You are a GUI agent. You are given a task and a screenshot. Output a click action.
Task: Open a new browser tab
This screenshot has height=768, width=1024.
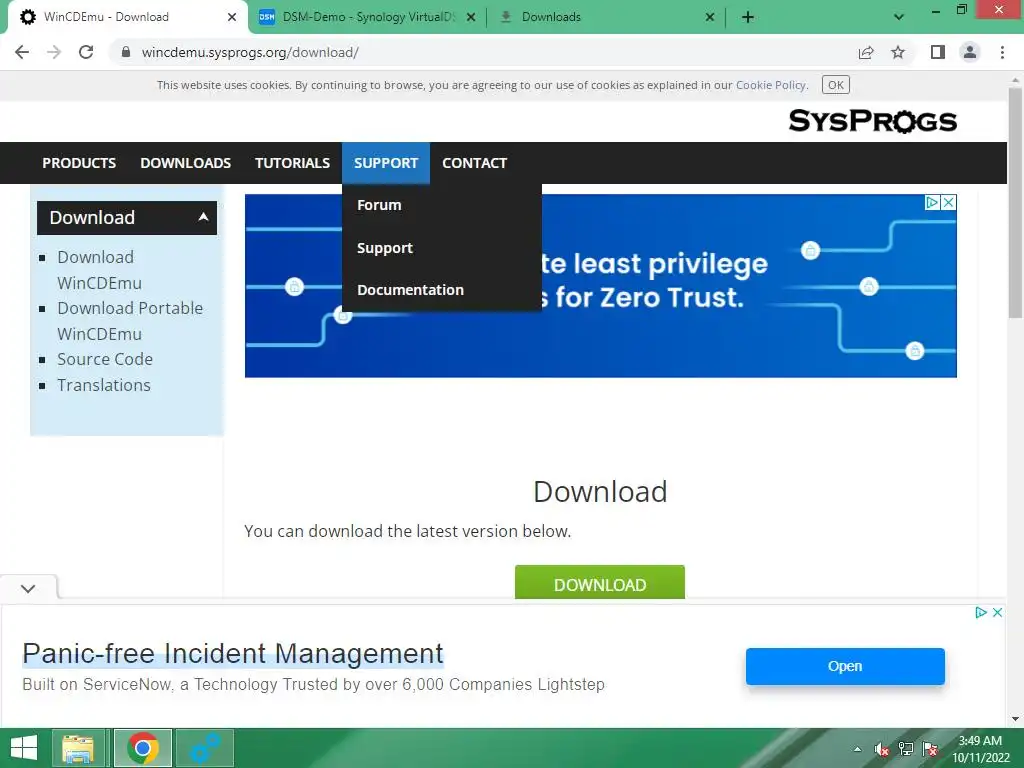click(748, 17)
